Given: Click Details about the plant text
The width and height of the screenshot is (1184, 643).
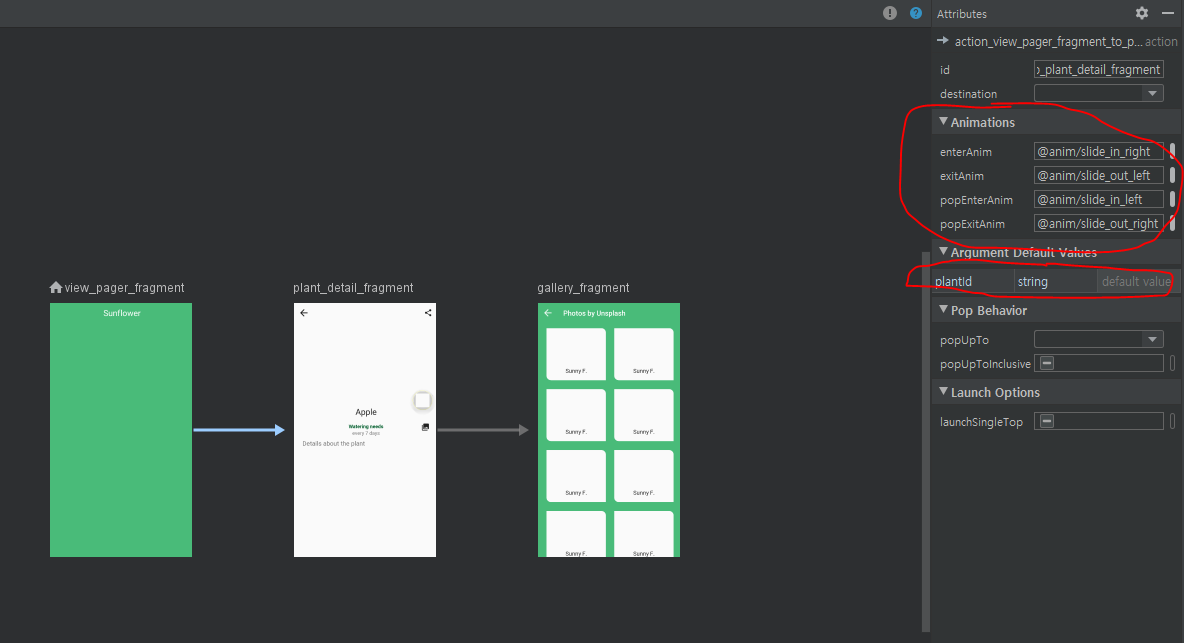Looking at the screenshot, I should pos(334,444).
